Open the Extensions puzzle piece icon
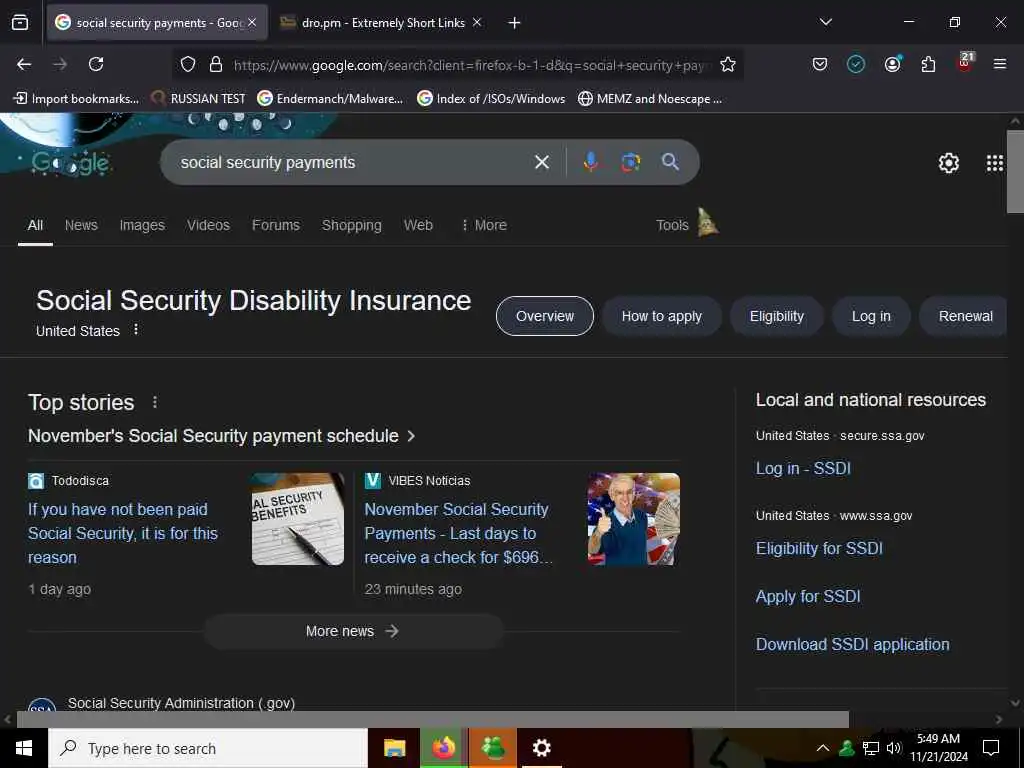The height and width of the screenshot is (768, 1024). [x=928, y=64]
